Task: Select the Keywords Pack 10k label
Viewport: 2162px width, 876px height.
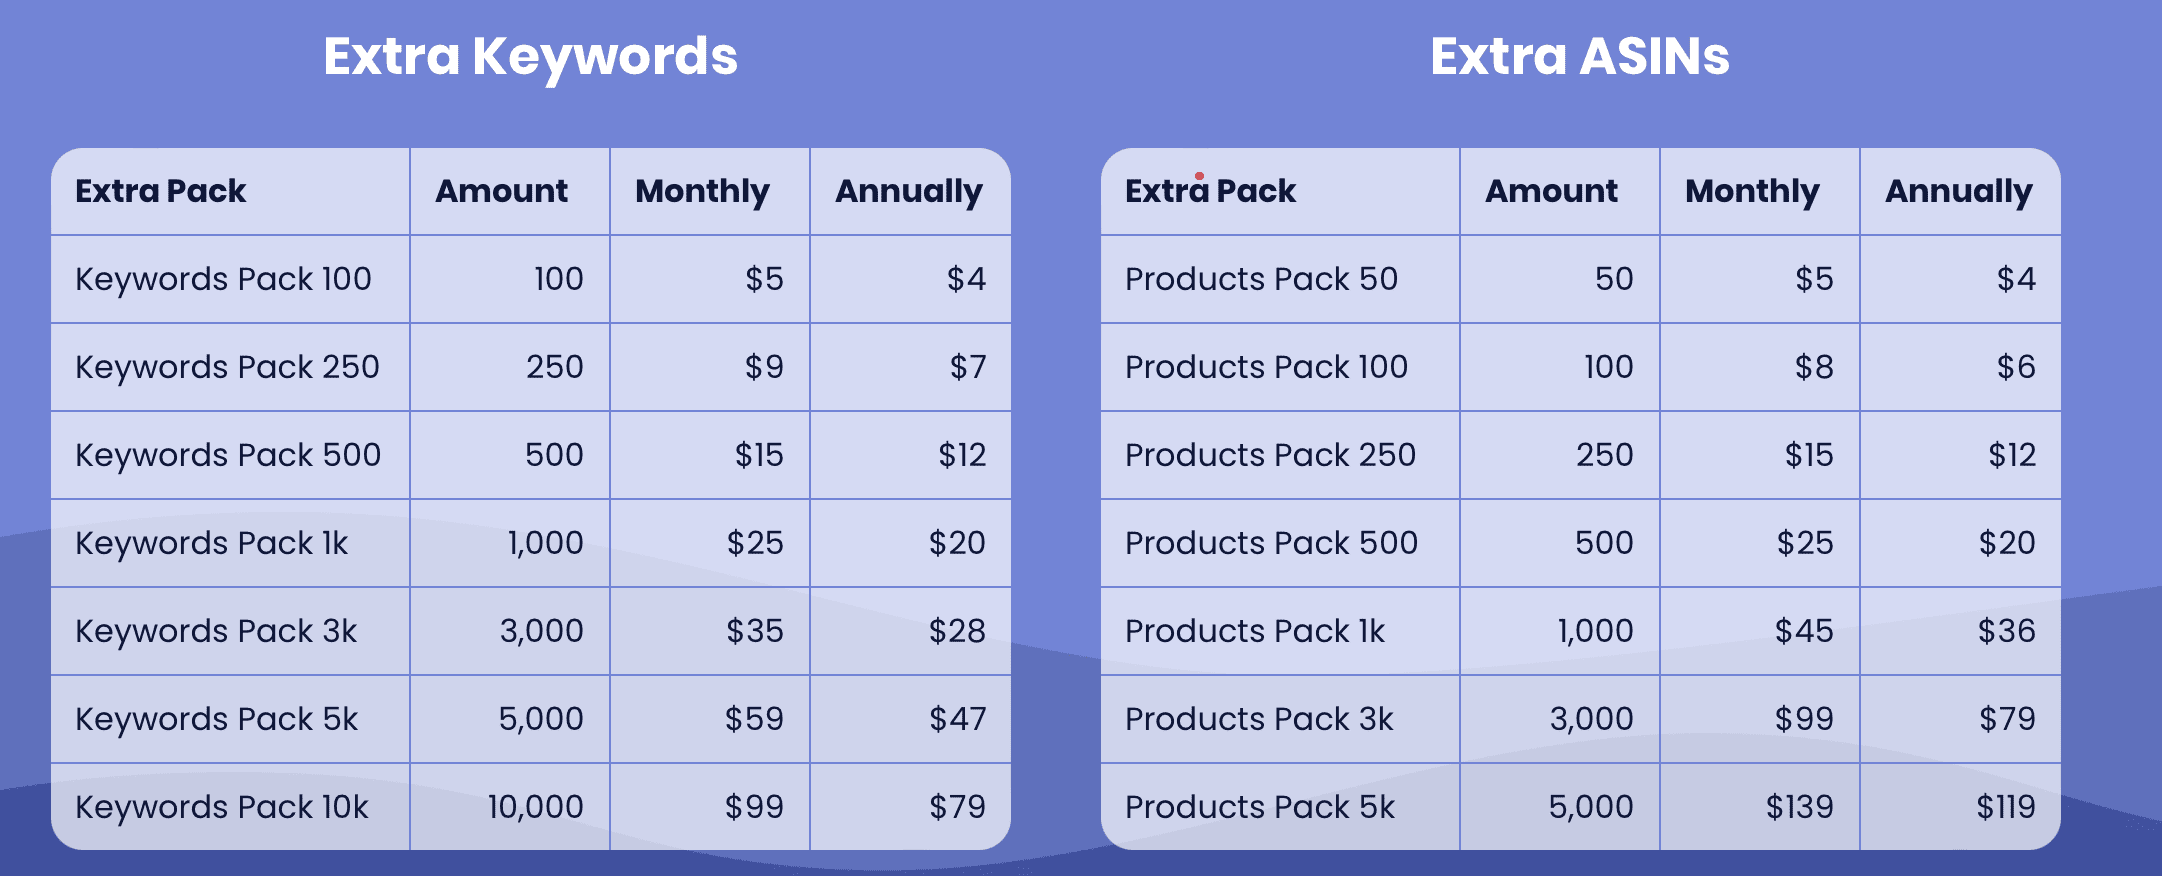Action: [222, 807]
